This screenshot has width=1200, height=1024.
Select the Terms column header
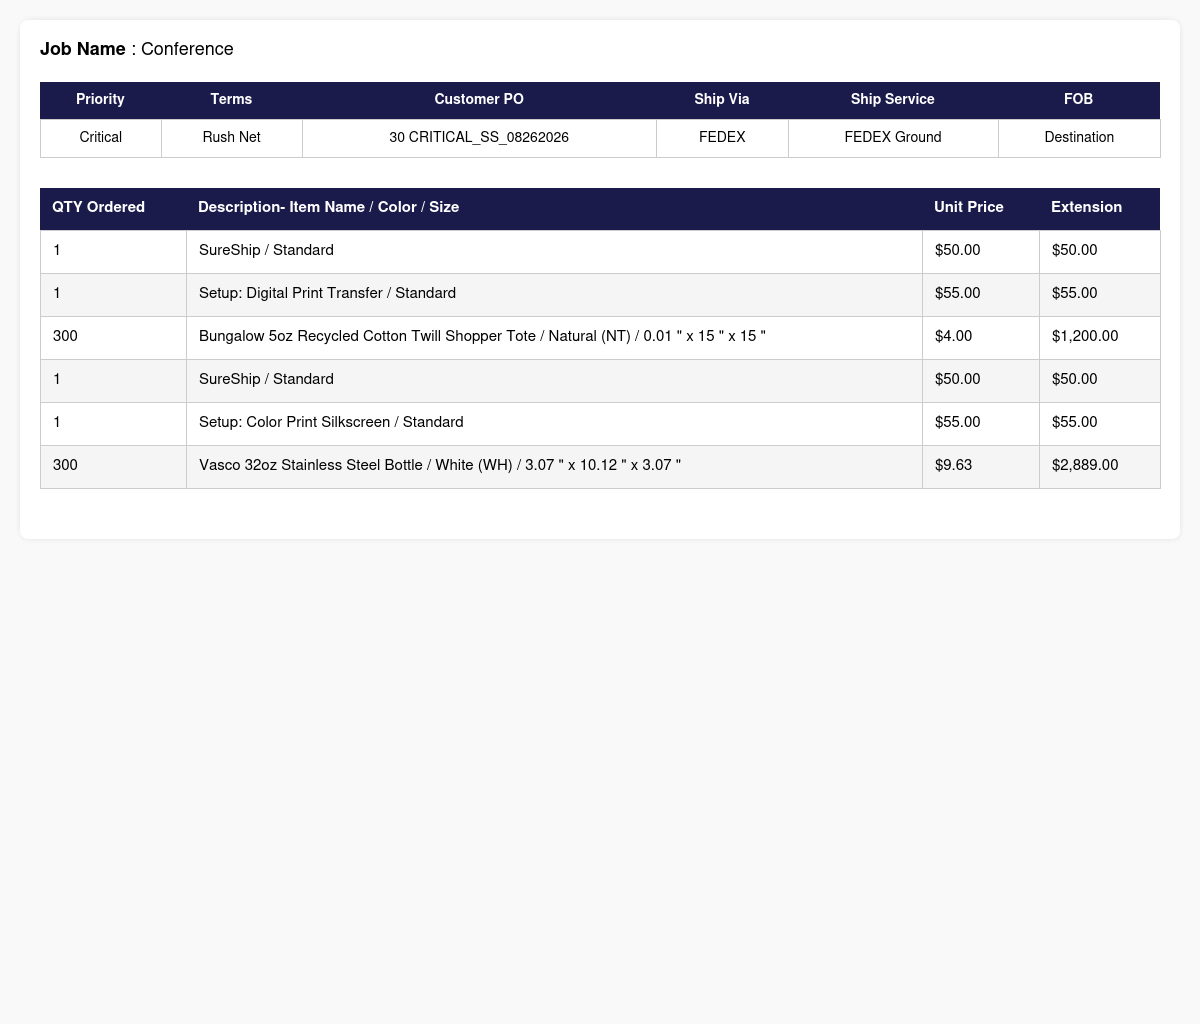point(231,100)
